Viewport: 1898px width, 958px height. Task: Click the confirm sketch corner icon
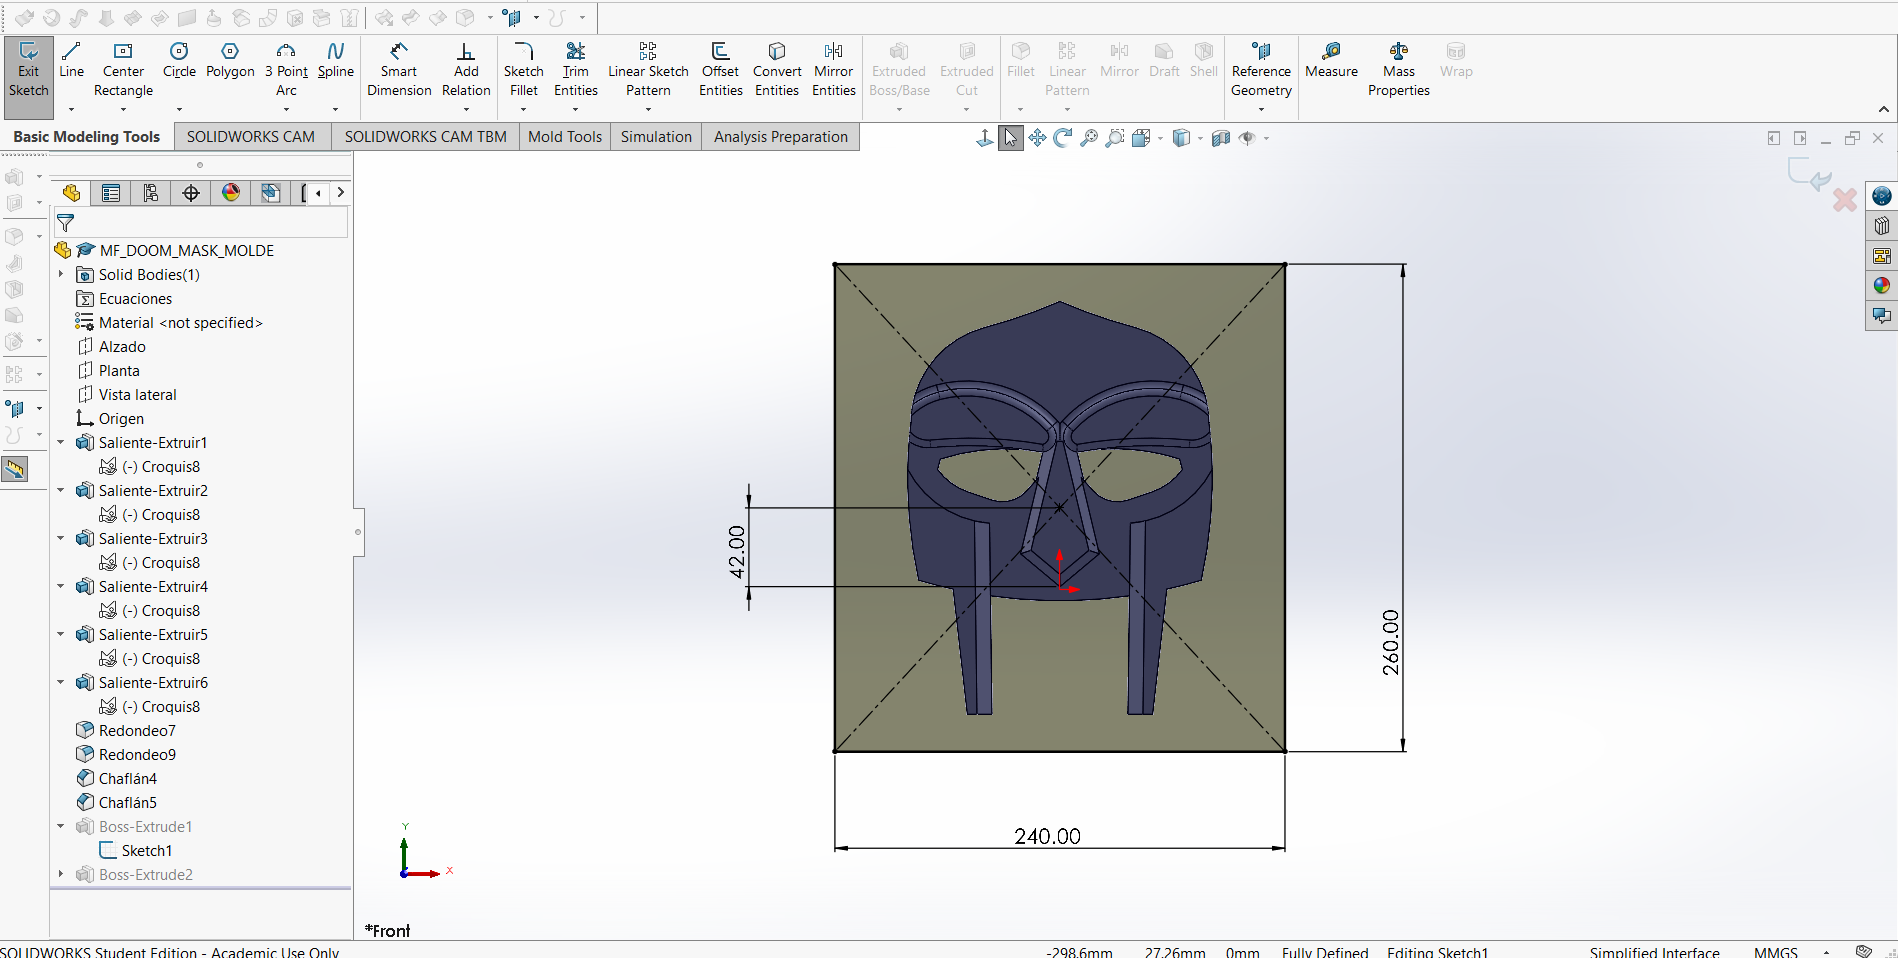pyautogui.click(x=1810, y=174)
